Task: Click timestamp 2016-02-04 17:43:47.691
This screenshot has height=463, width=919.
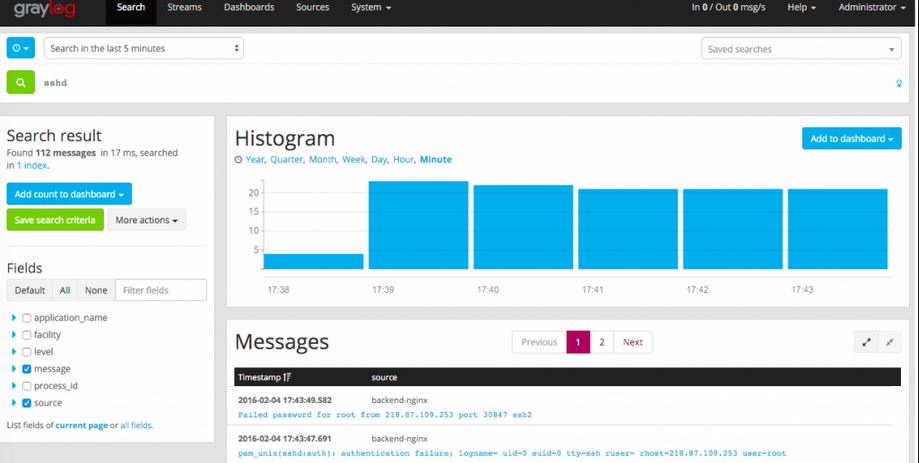Action: [x=285, y=438]
